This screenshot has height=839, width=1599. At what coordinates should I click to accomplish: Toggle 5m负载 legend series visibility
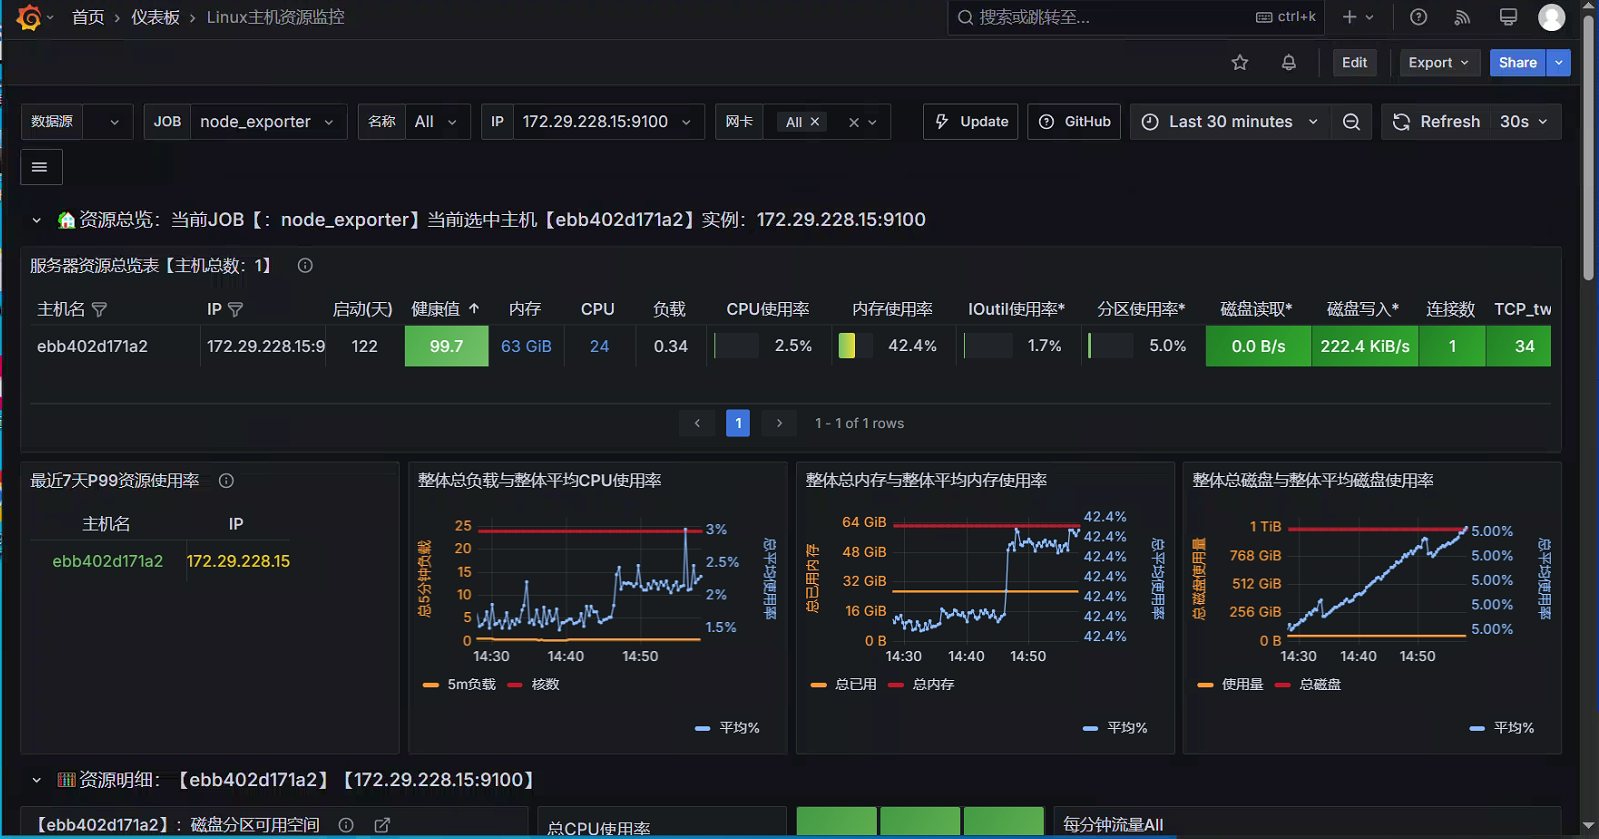coord(459,685)
